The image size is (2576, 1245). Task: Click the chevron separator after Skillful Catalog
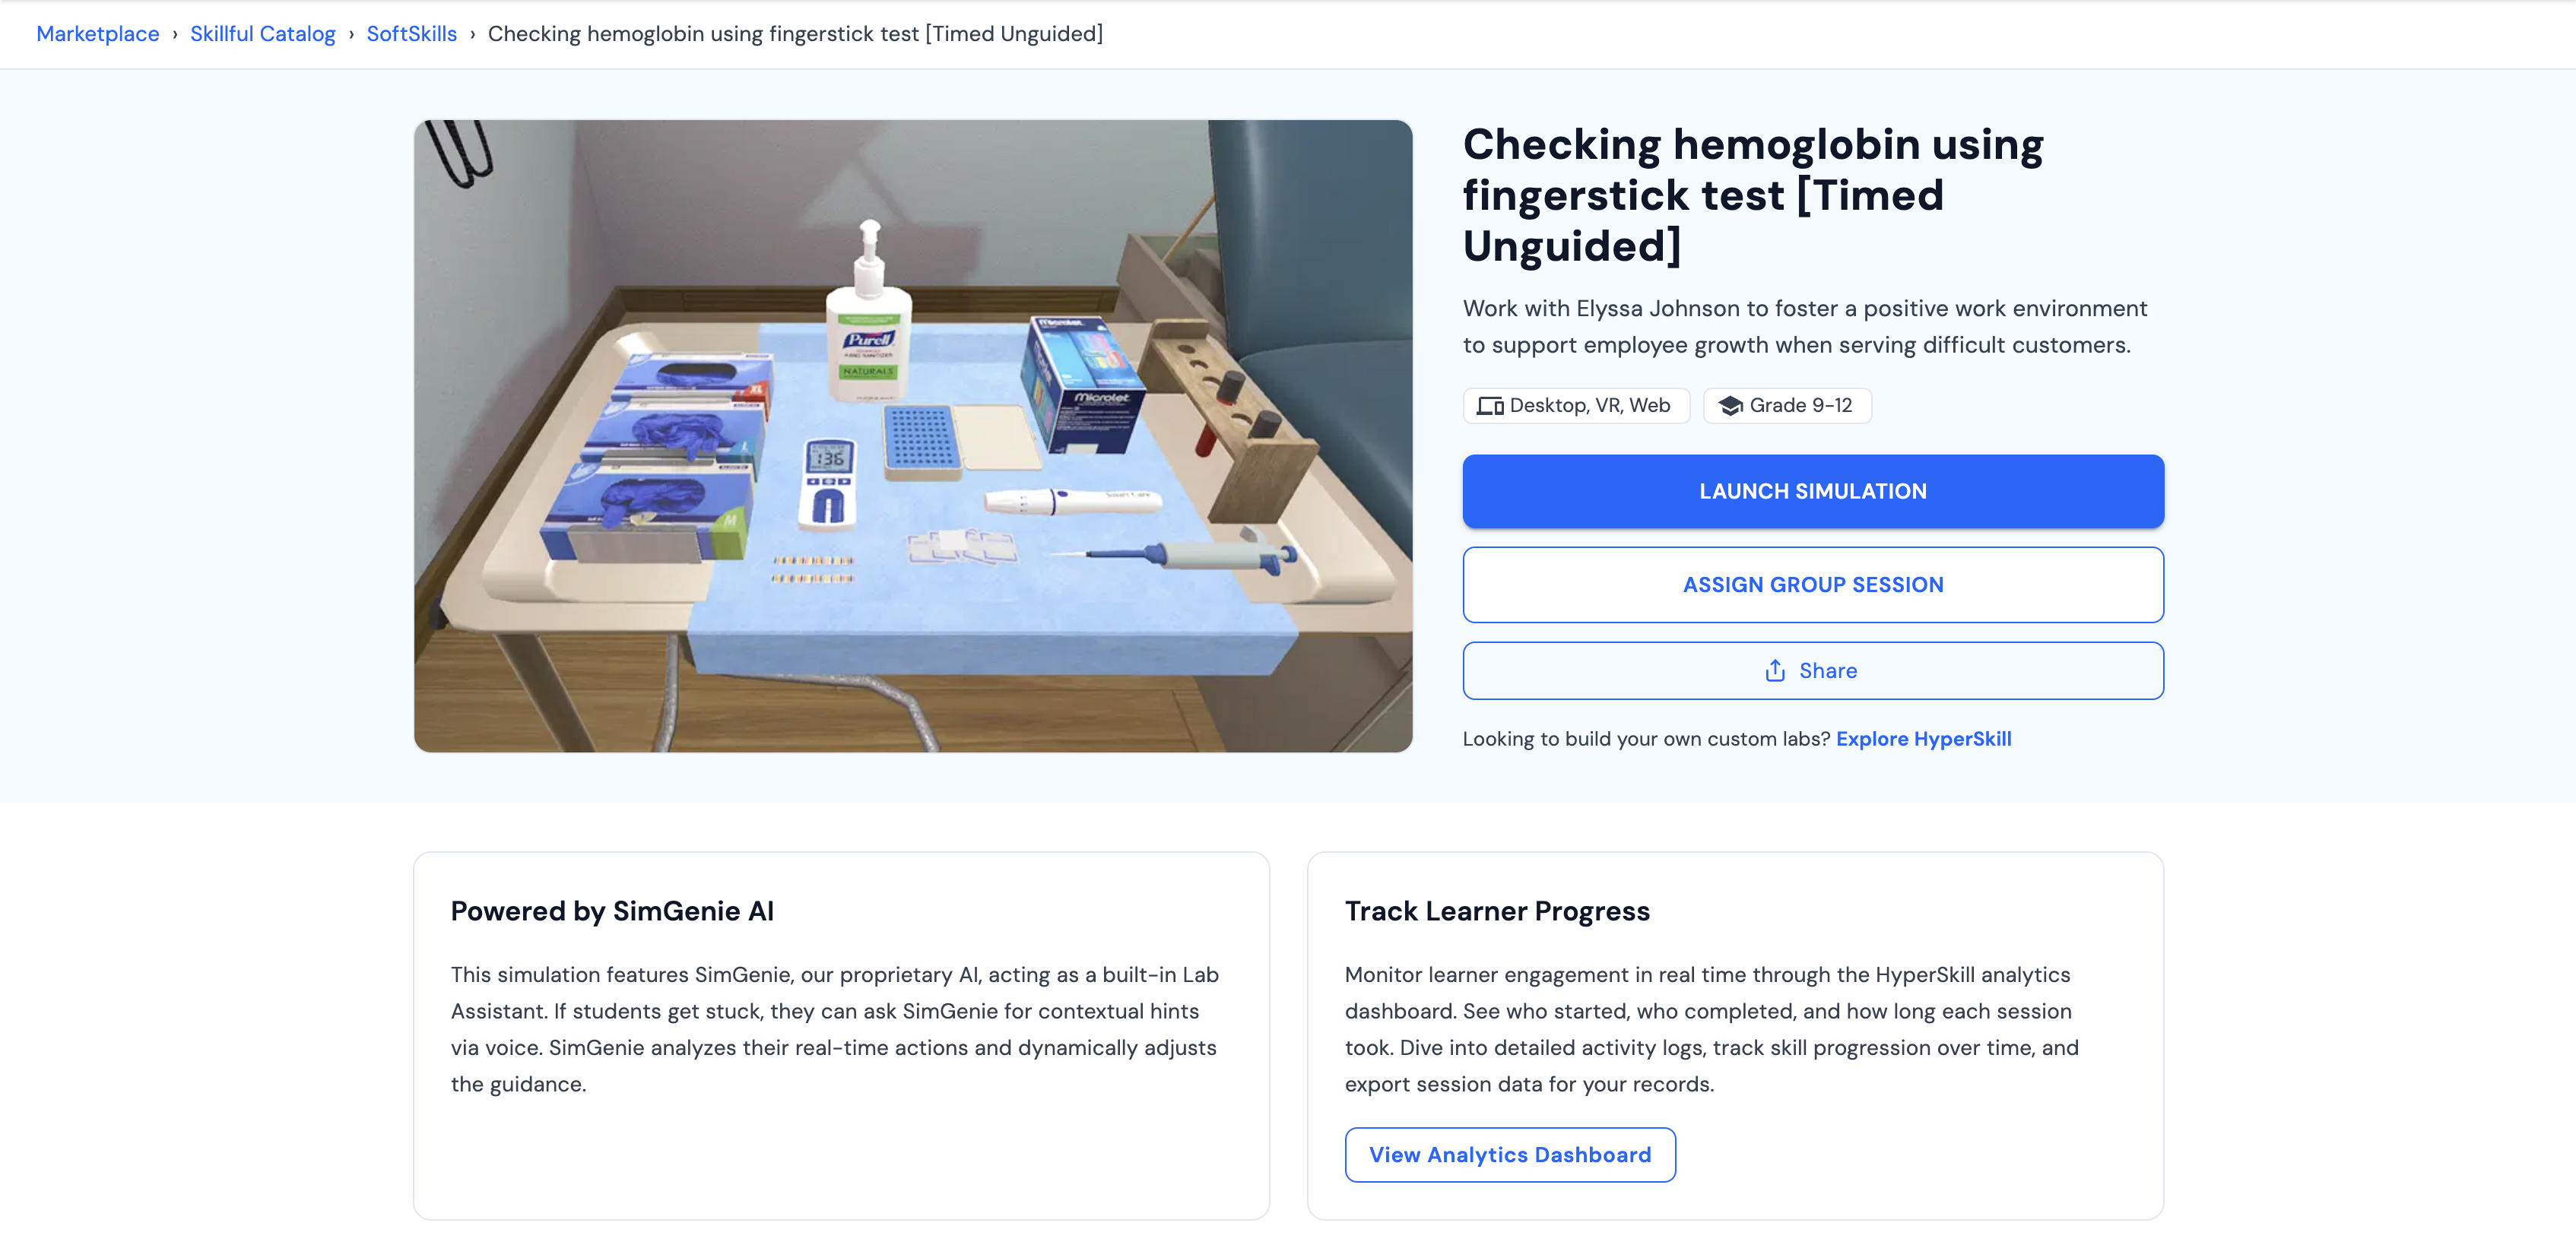[351, 34]
